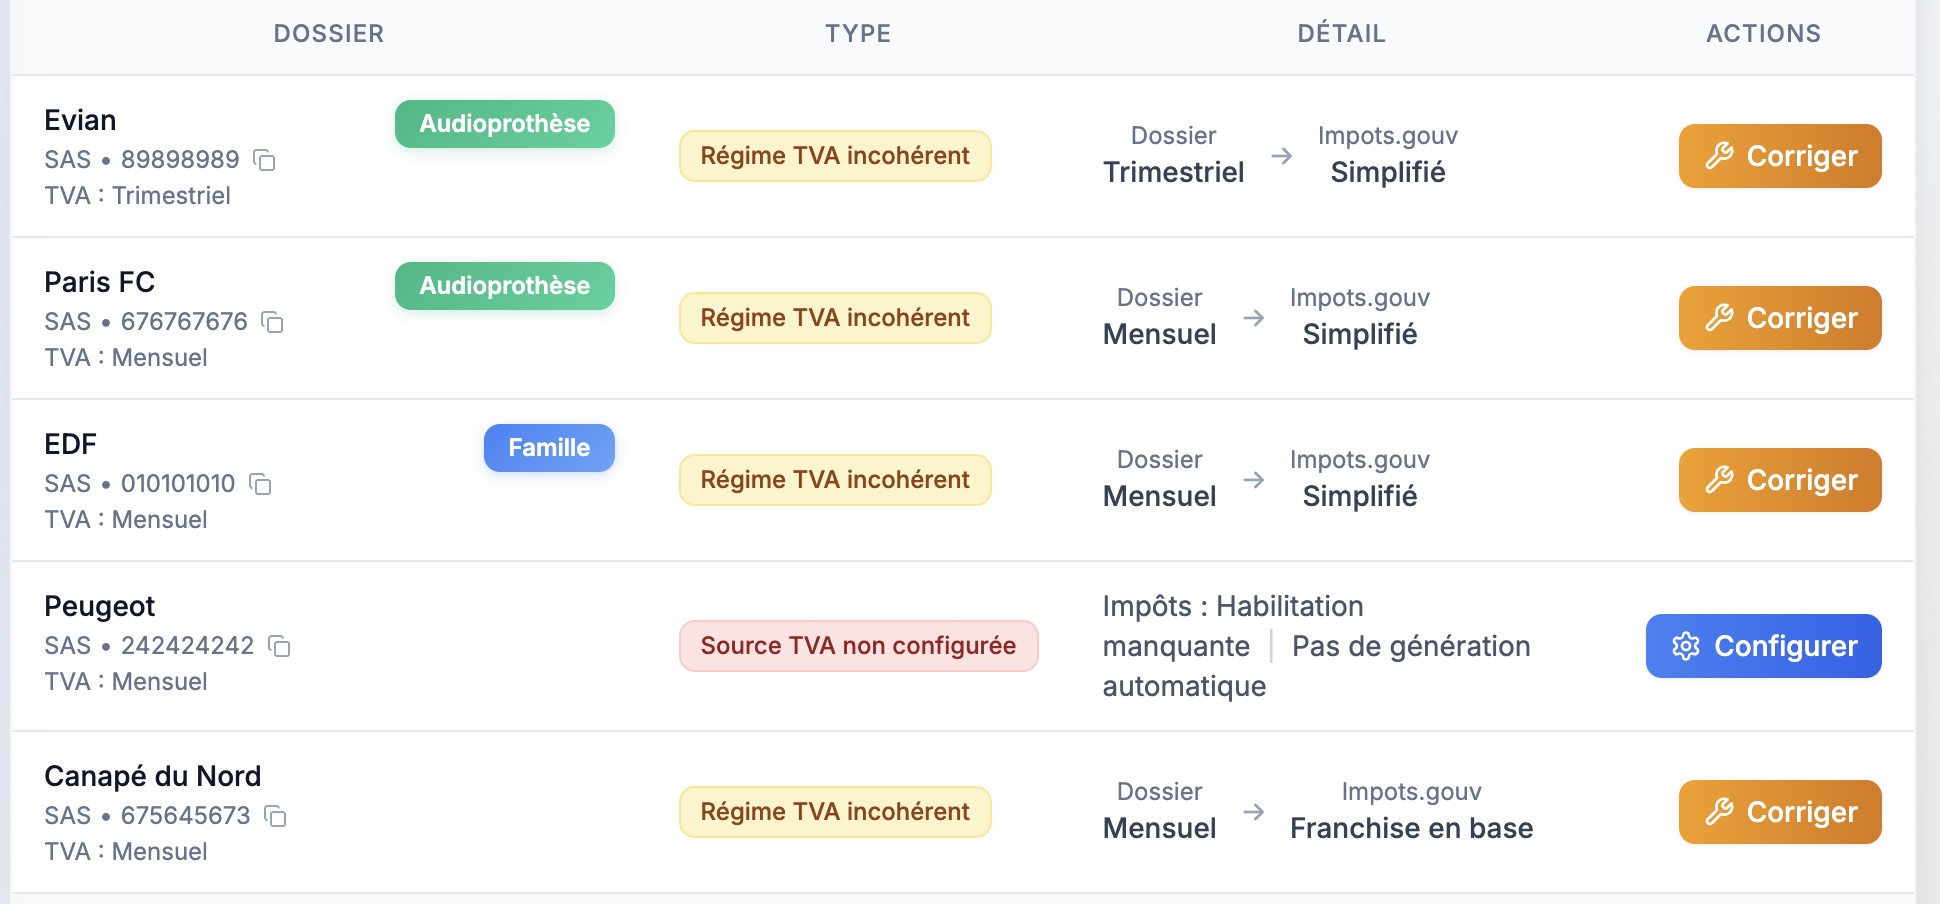Open Configurer for Peugeot

[x=1763, y=646]
